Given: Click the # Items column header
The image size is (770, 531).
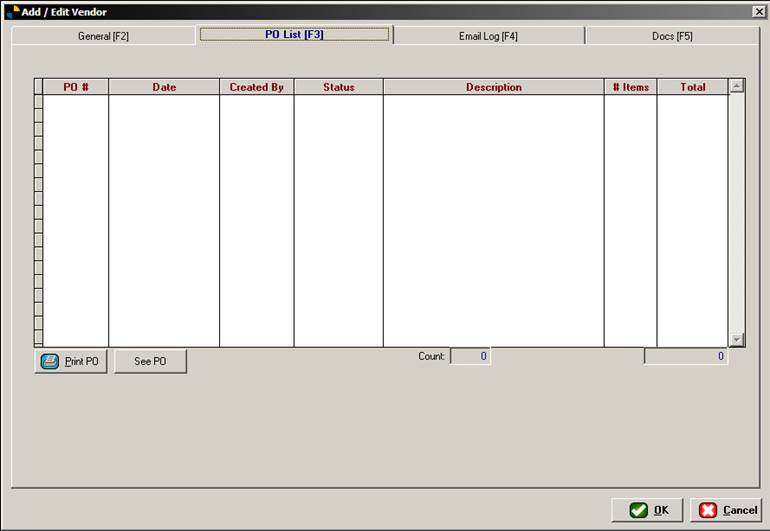Looking at the screenshot, I should [x=630, y=87].
